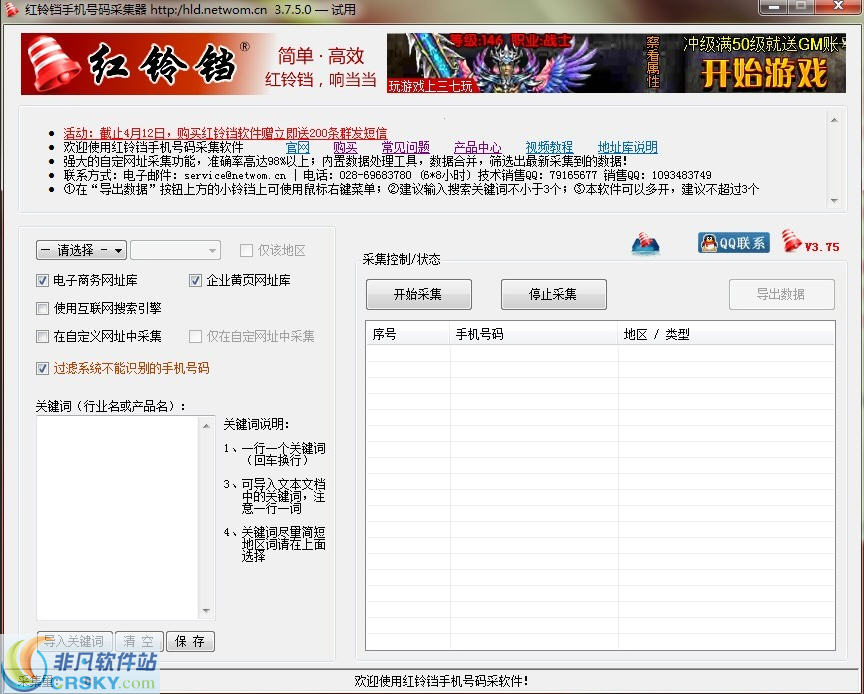864x694 pixels.
Task: Uncheck 电子商务网址库 checkbox
Action: (42, 281)
